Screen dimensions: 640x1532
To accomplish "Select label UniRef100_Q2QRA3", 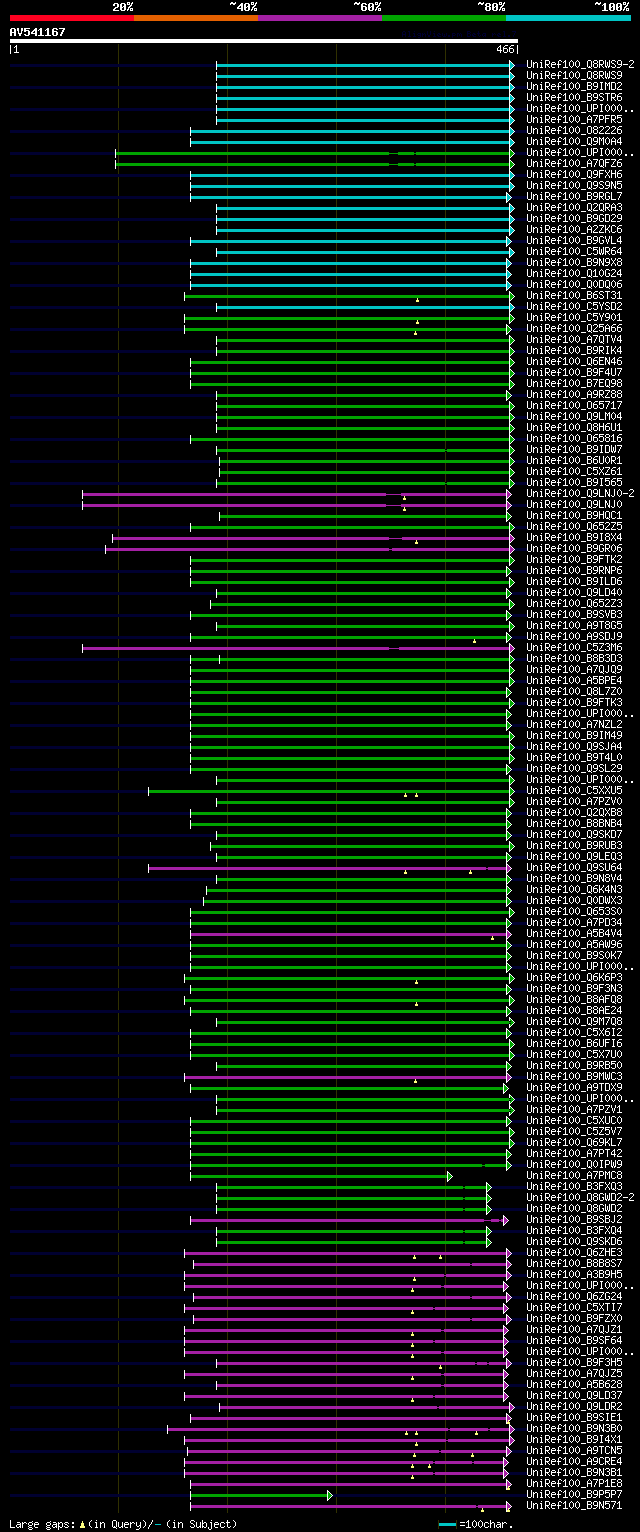I will pos(574,207).
